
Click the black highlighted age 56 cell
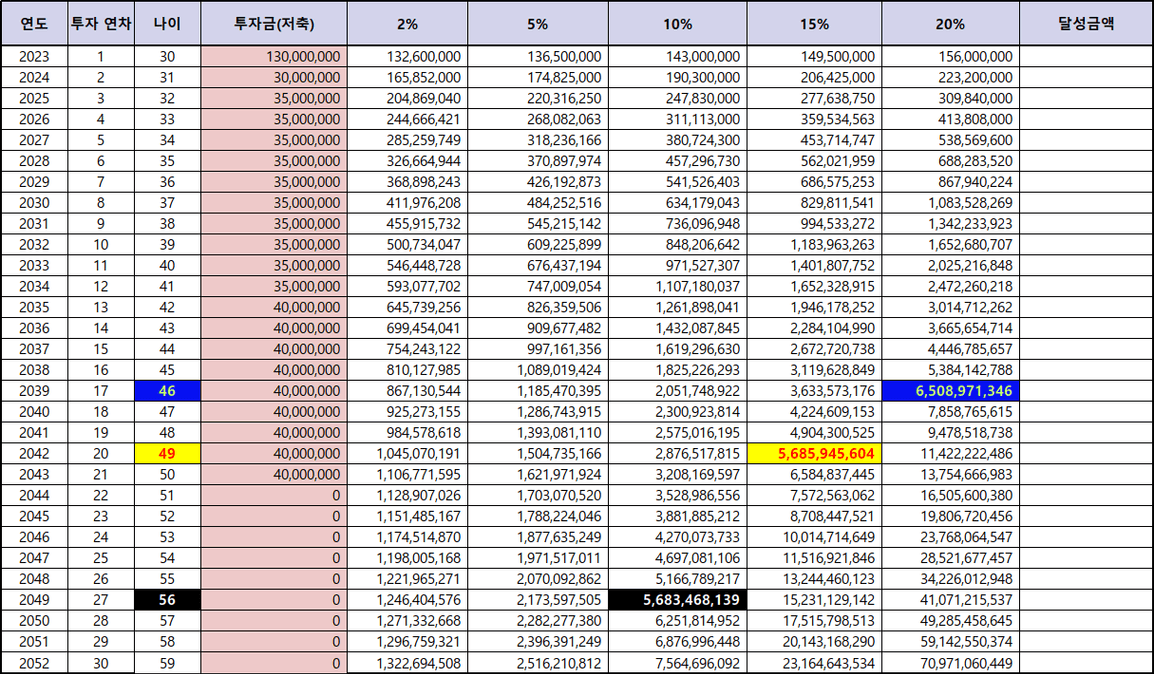click(167, 600)
